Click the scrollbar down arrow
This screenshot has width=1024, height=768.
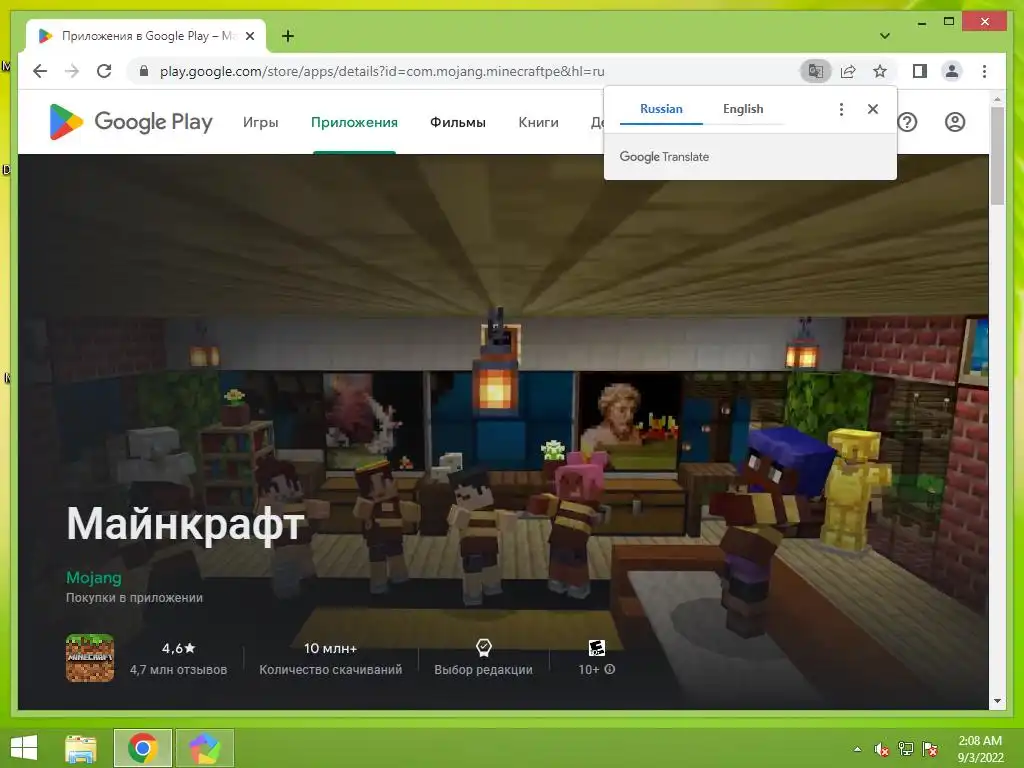pyautogui.click(x=997, y=701)
